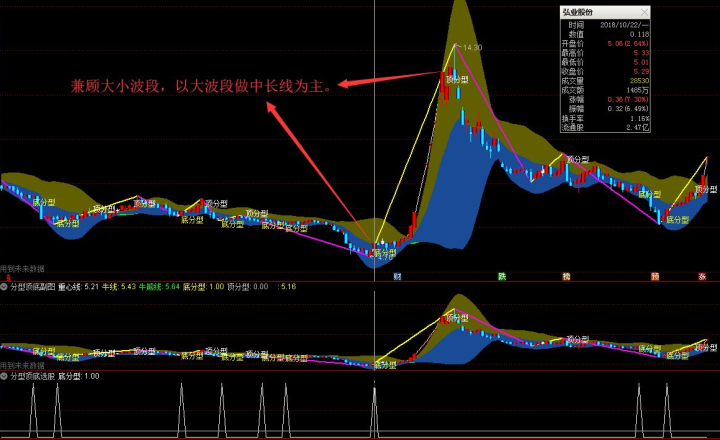Click the 成交额 1485万 row in popup

(x=605, y=90)
